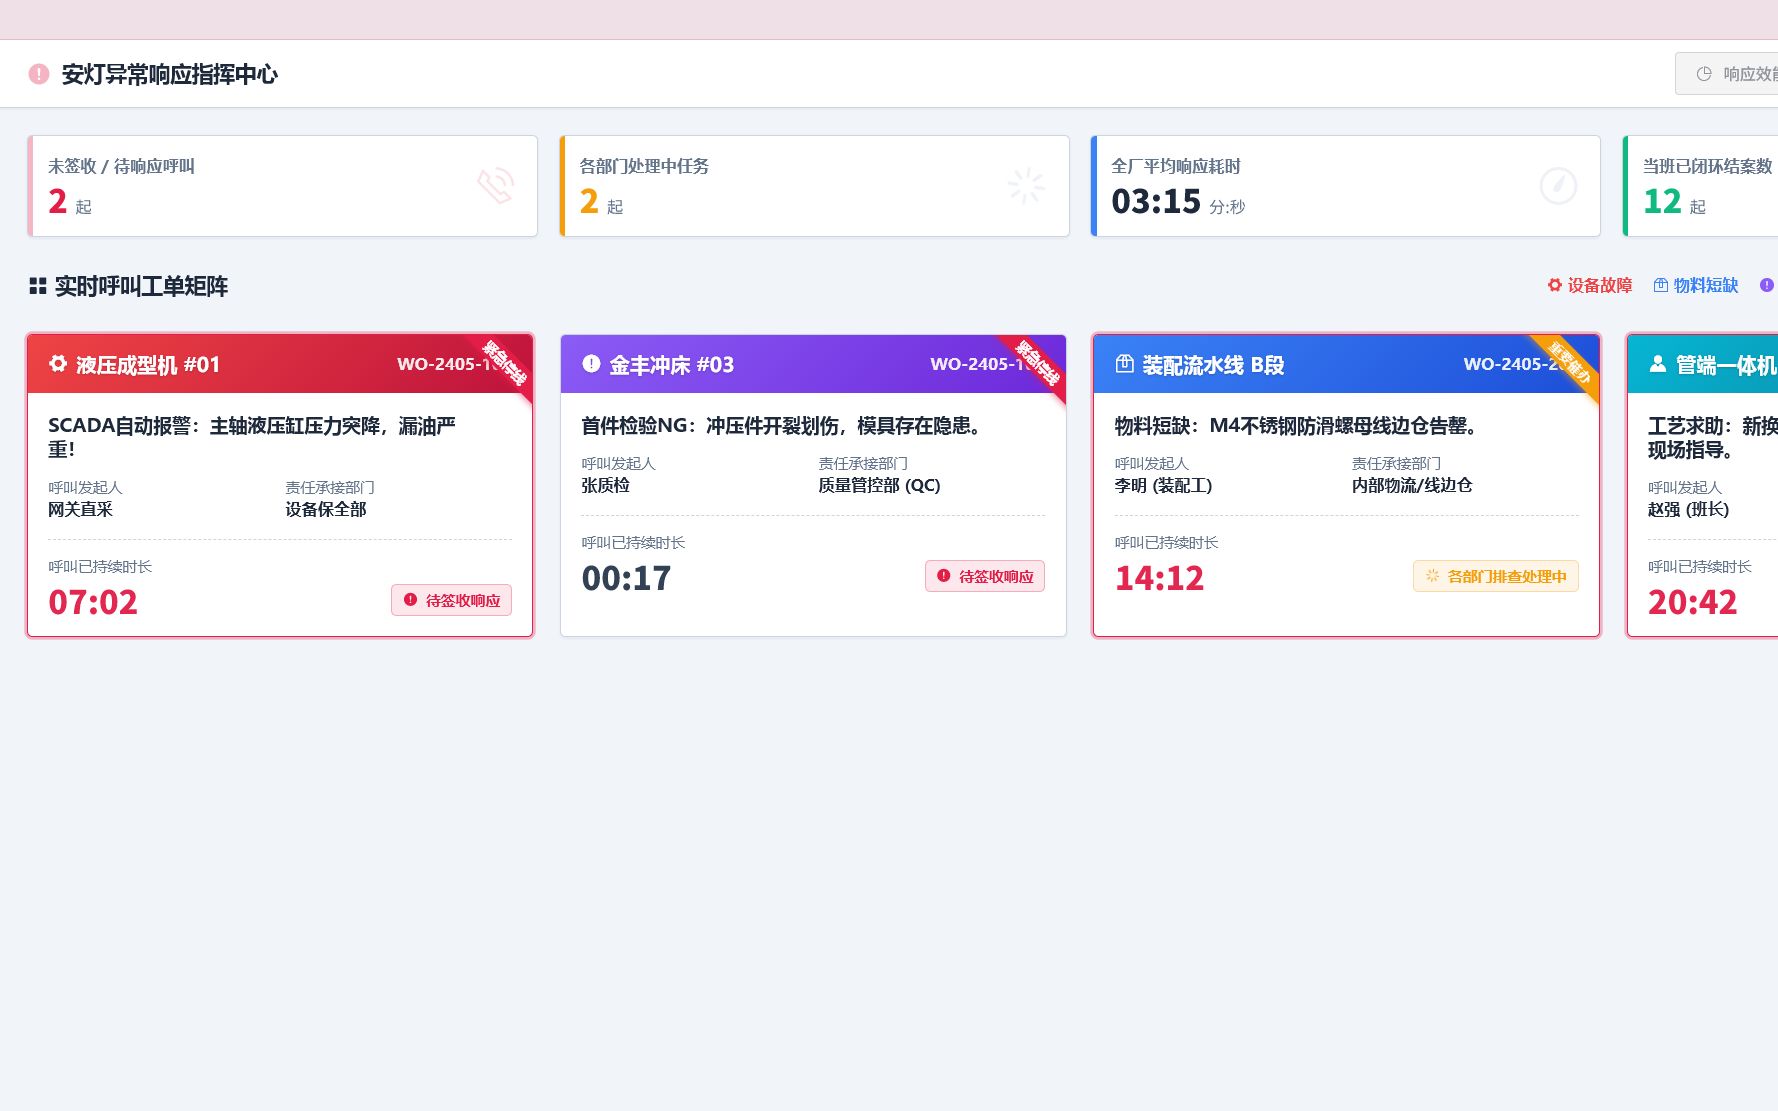Click the orange 重要催办 corner ribbon
This screenshot has height=1111, width=1778.
tap(1571, 362)
